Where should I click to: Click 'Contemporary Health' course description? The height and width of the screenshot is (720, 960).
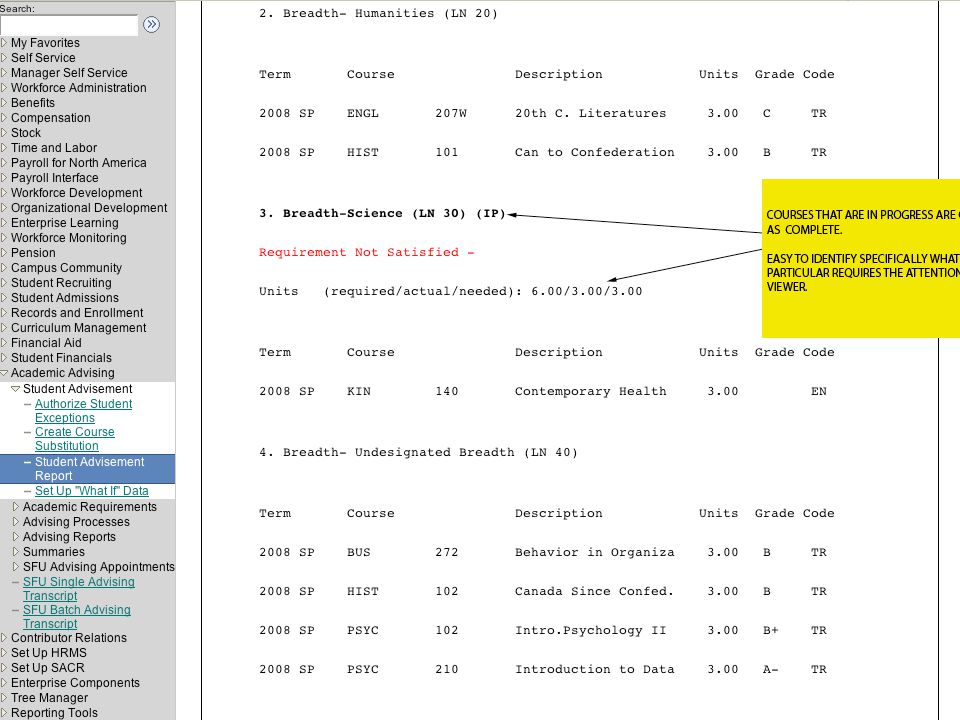[590, 391]
